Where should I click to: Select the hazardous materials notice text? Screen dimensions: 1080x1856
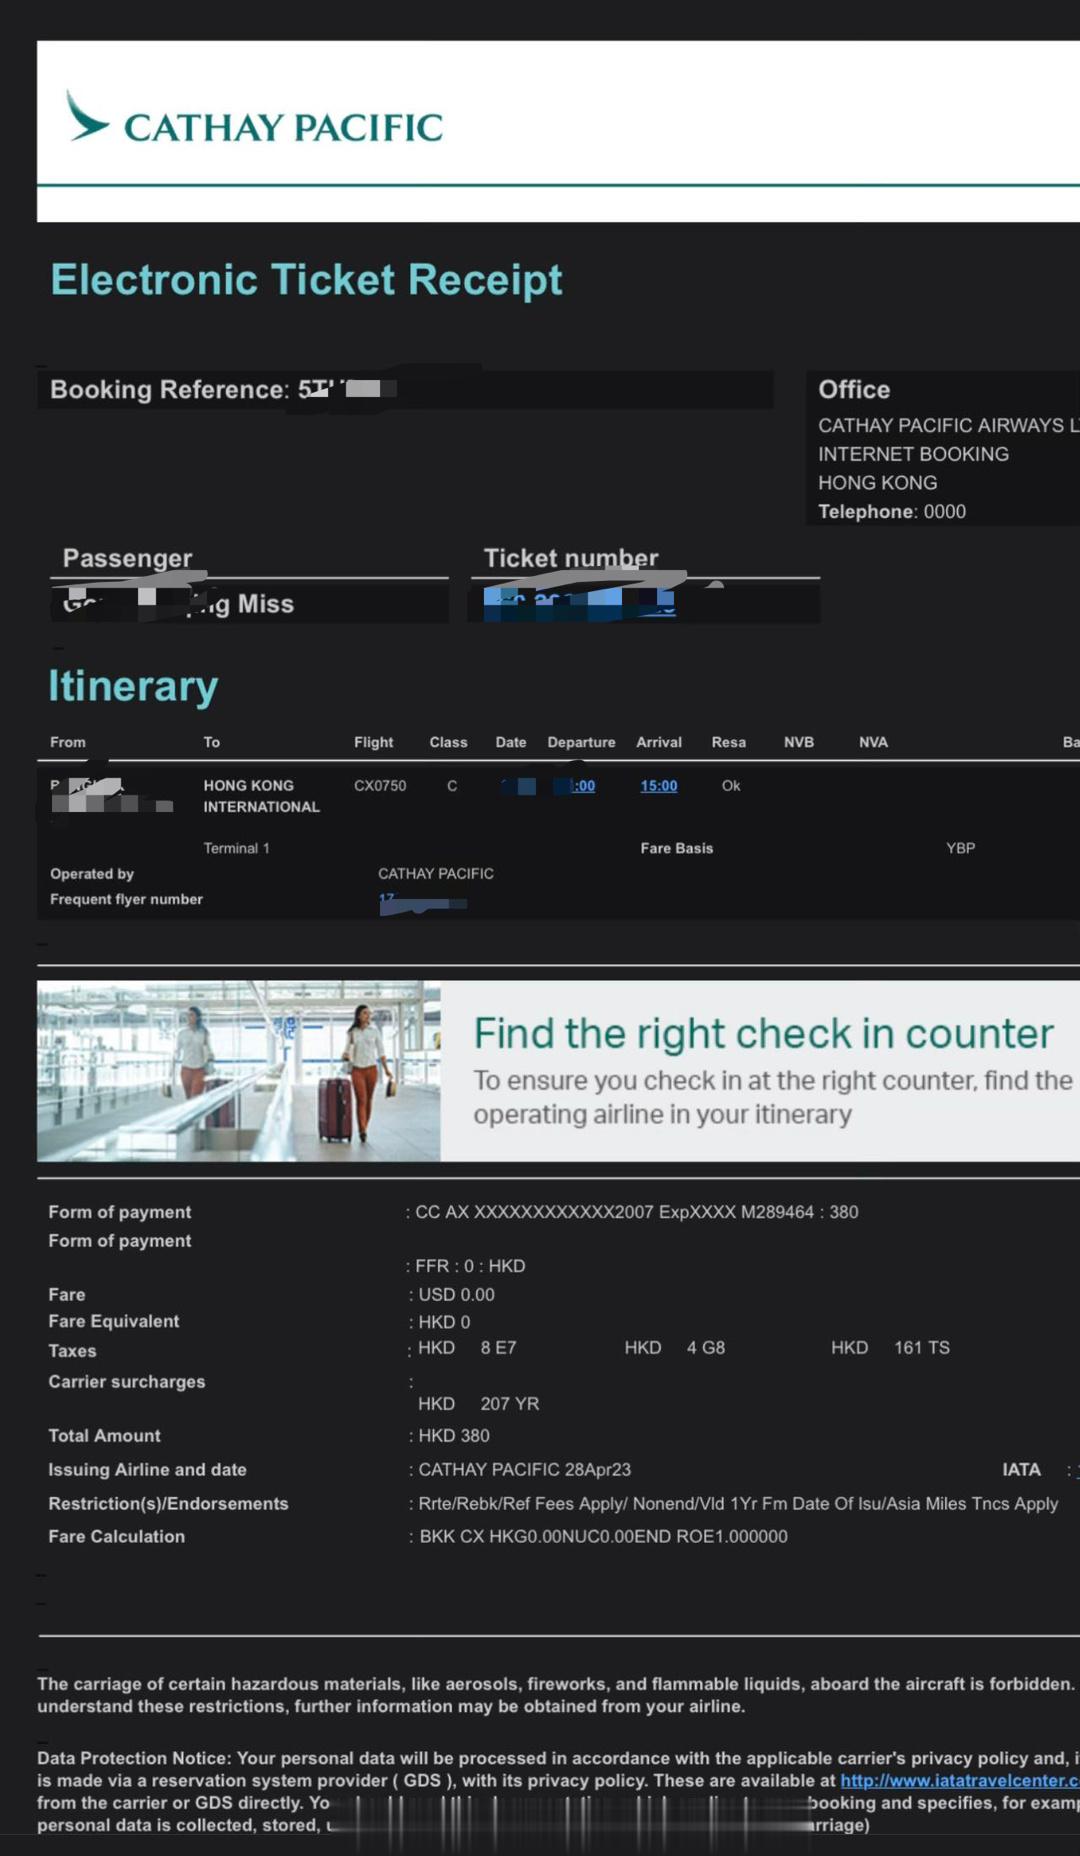[558, 1695]
